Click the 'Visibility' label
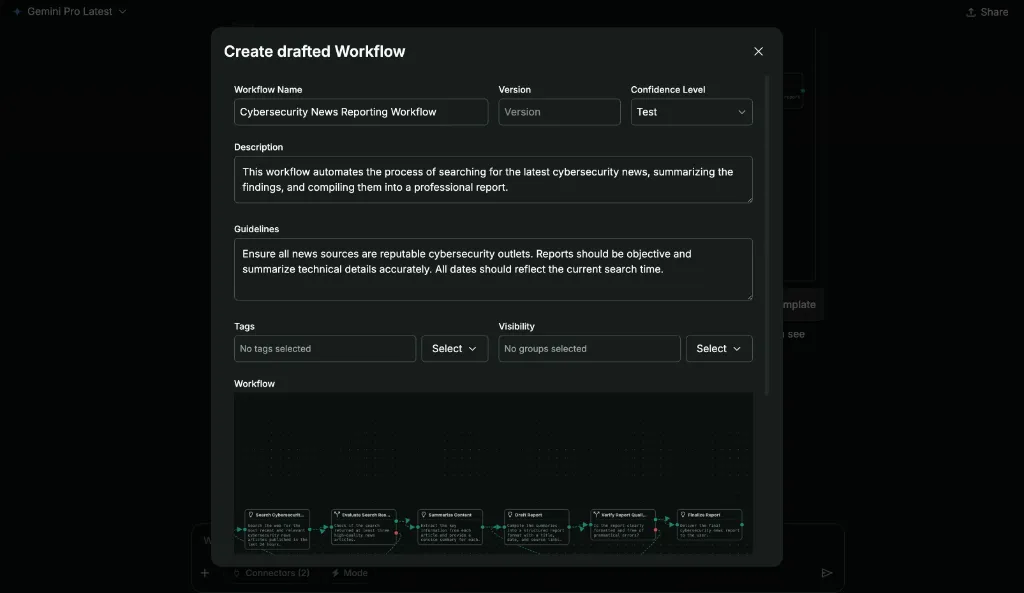The width and height of the screenshot is (1024, 593). [516, 326]
